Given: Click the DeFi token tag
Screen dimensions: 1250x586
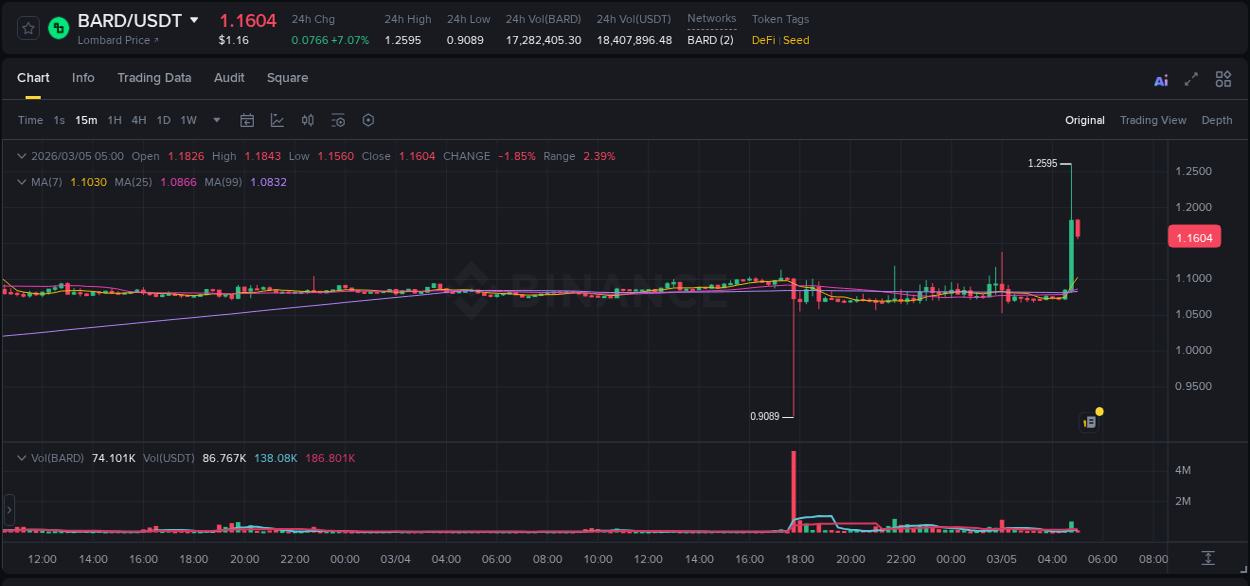Looking at the screenshot, I should coord(764,40).
